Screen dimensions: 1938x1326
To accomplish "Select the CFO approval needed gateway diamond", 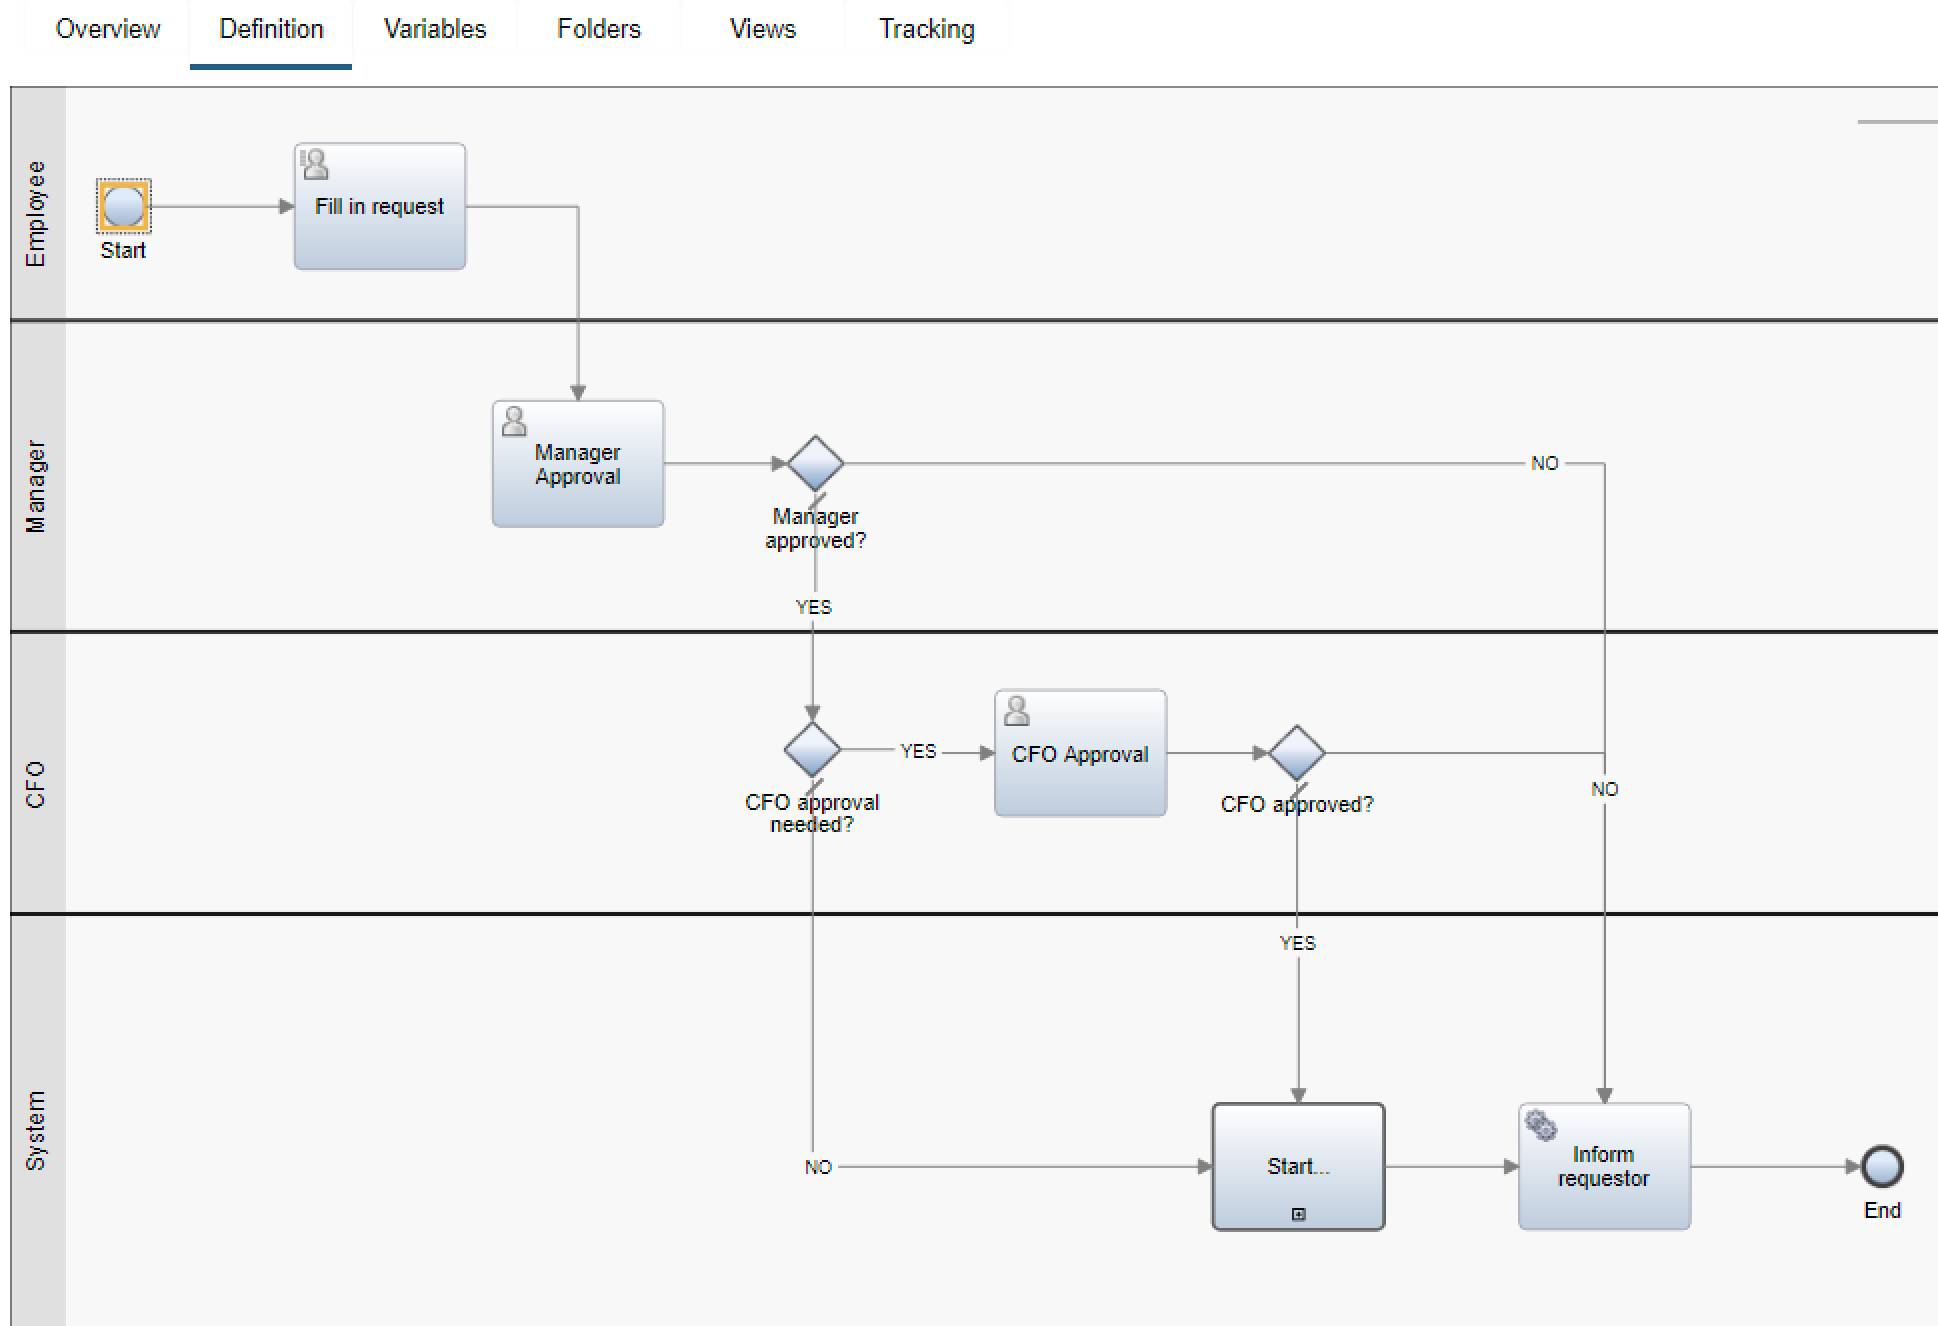I will (x=812, y=750).
